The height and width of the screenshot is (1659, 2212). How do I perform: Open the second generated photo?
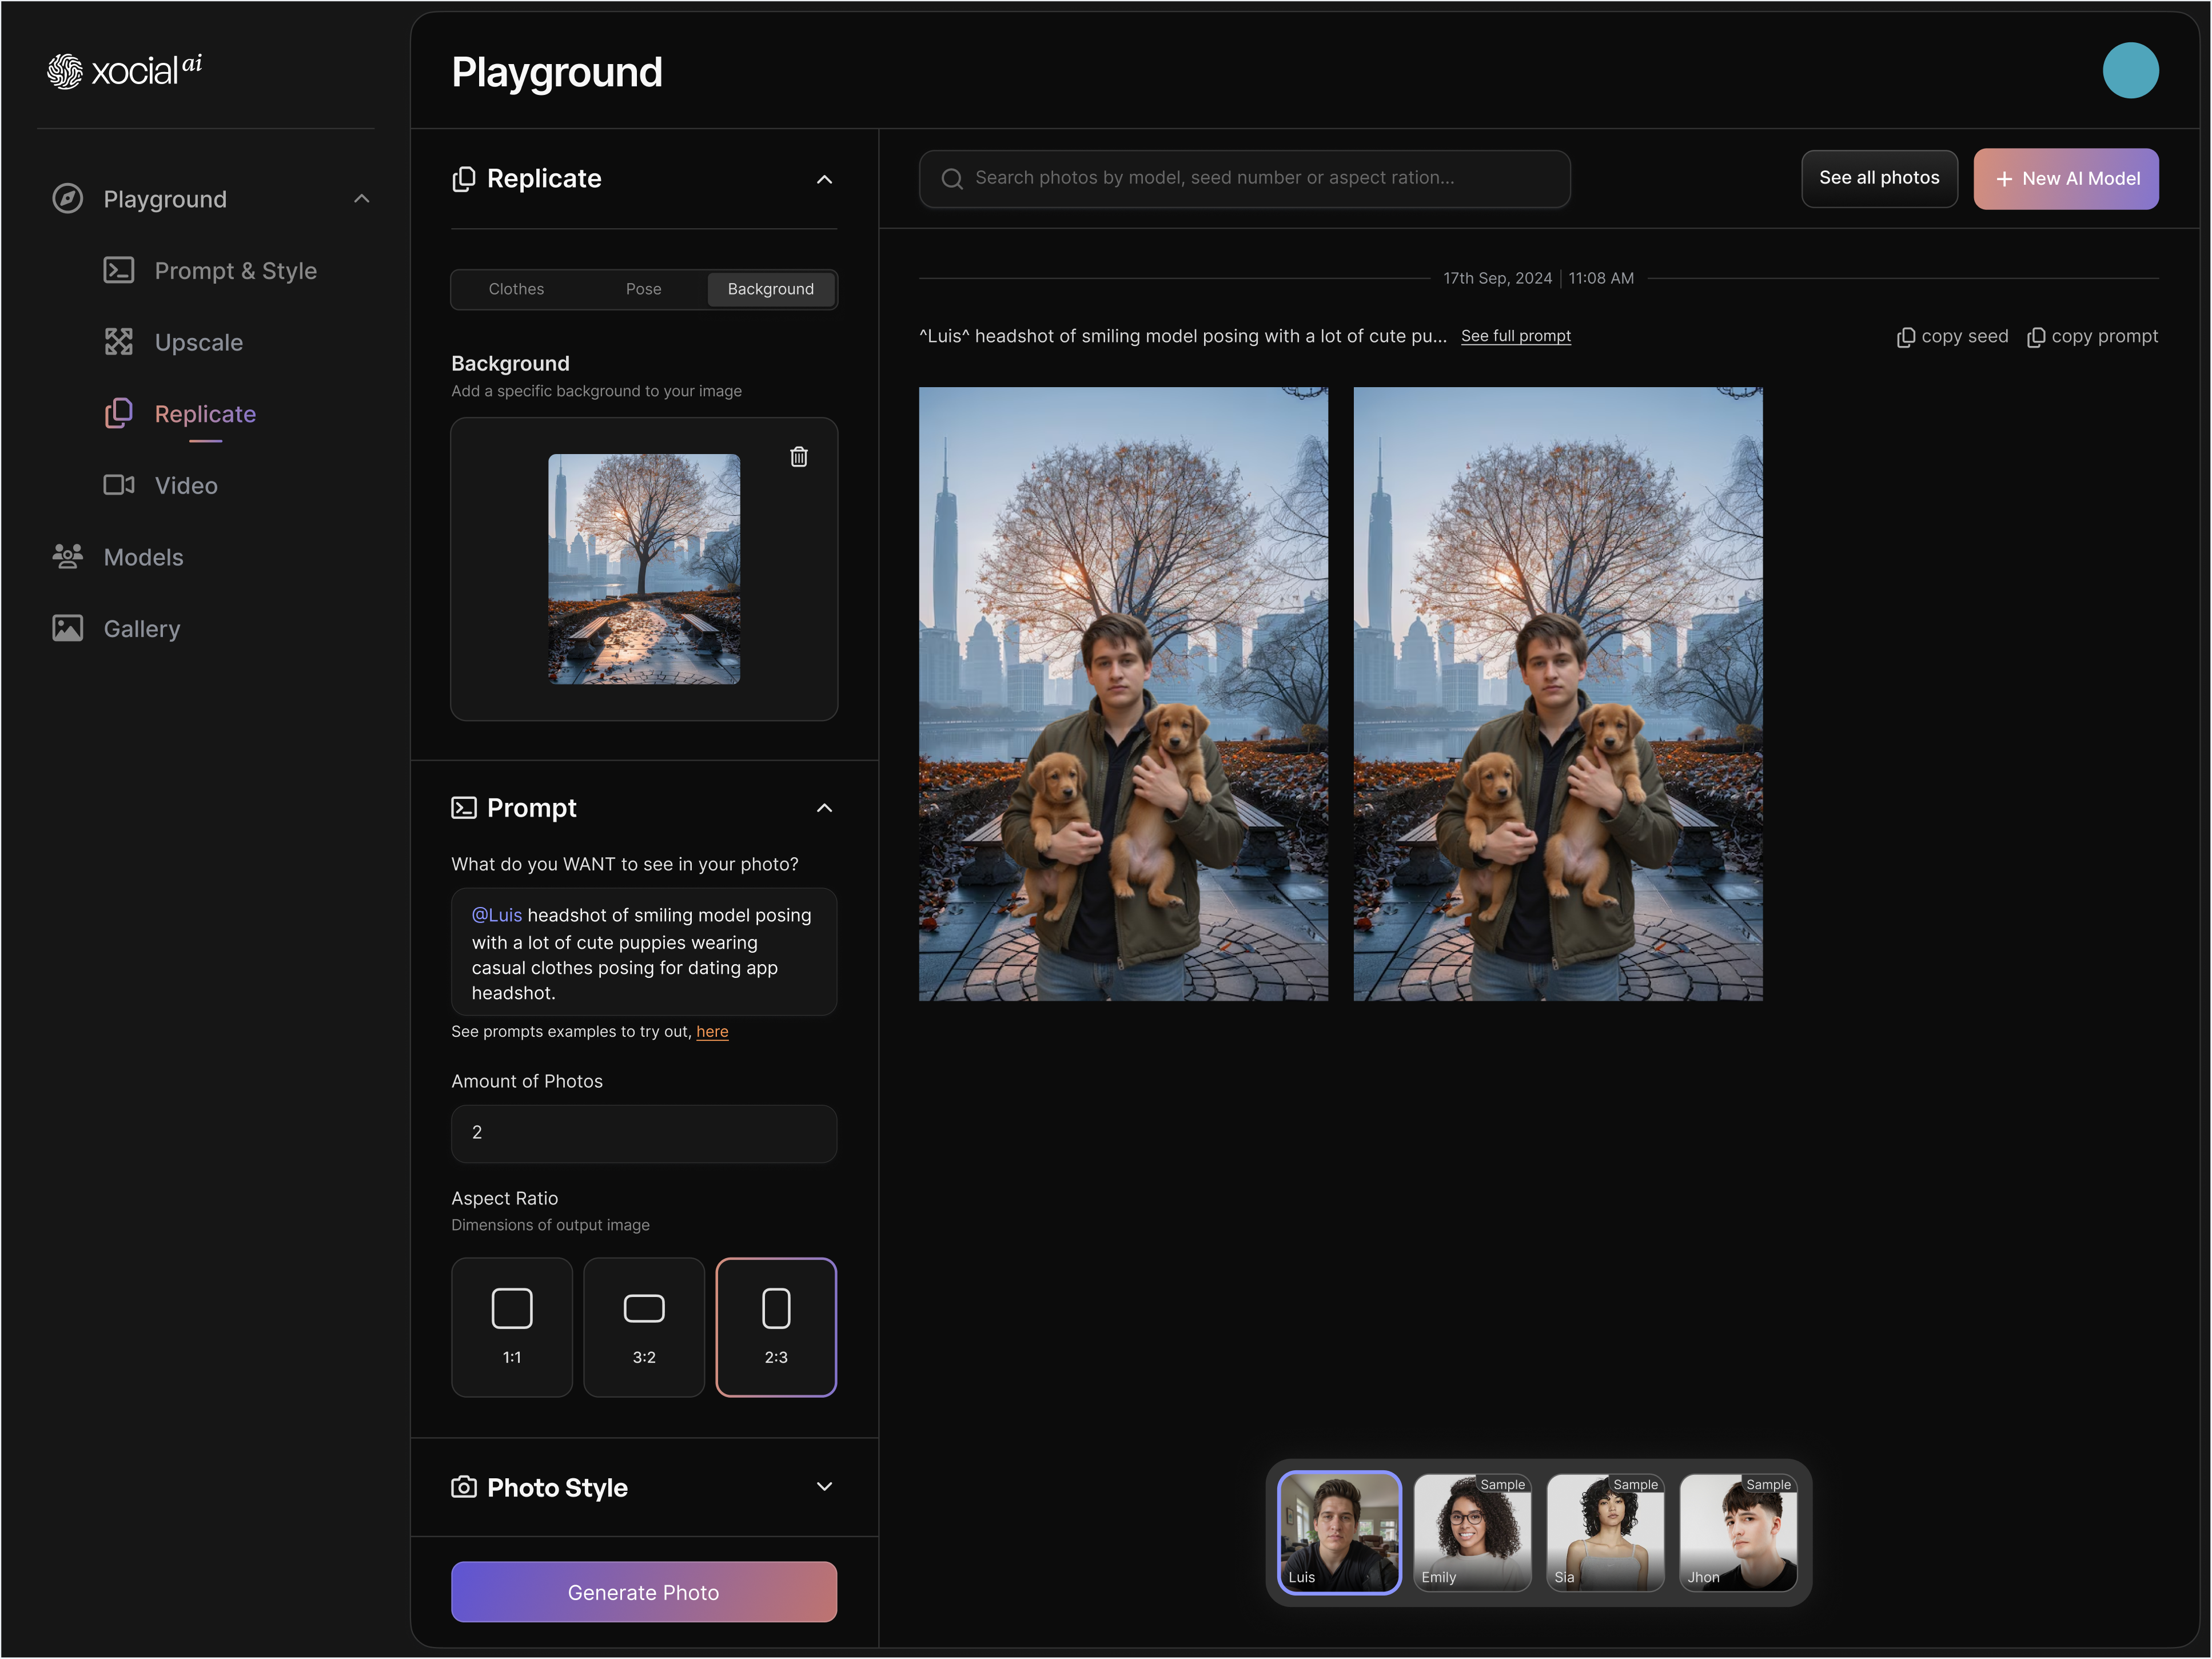pyautogui.click(x=1558, y=694)
